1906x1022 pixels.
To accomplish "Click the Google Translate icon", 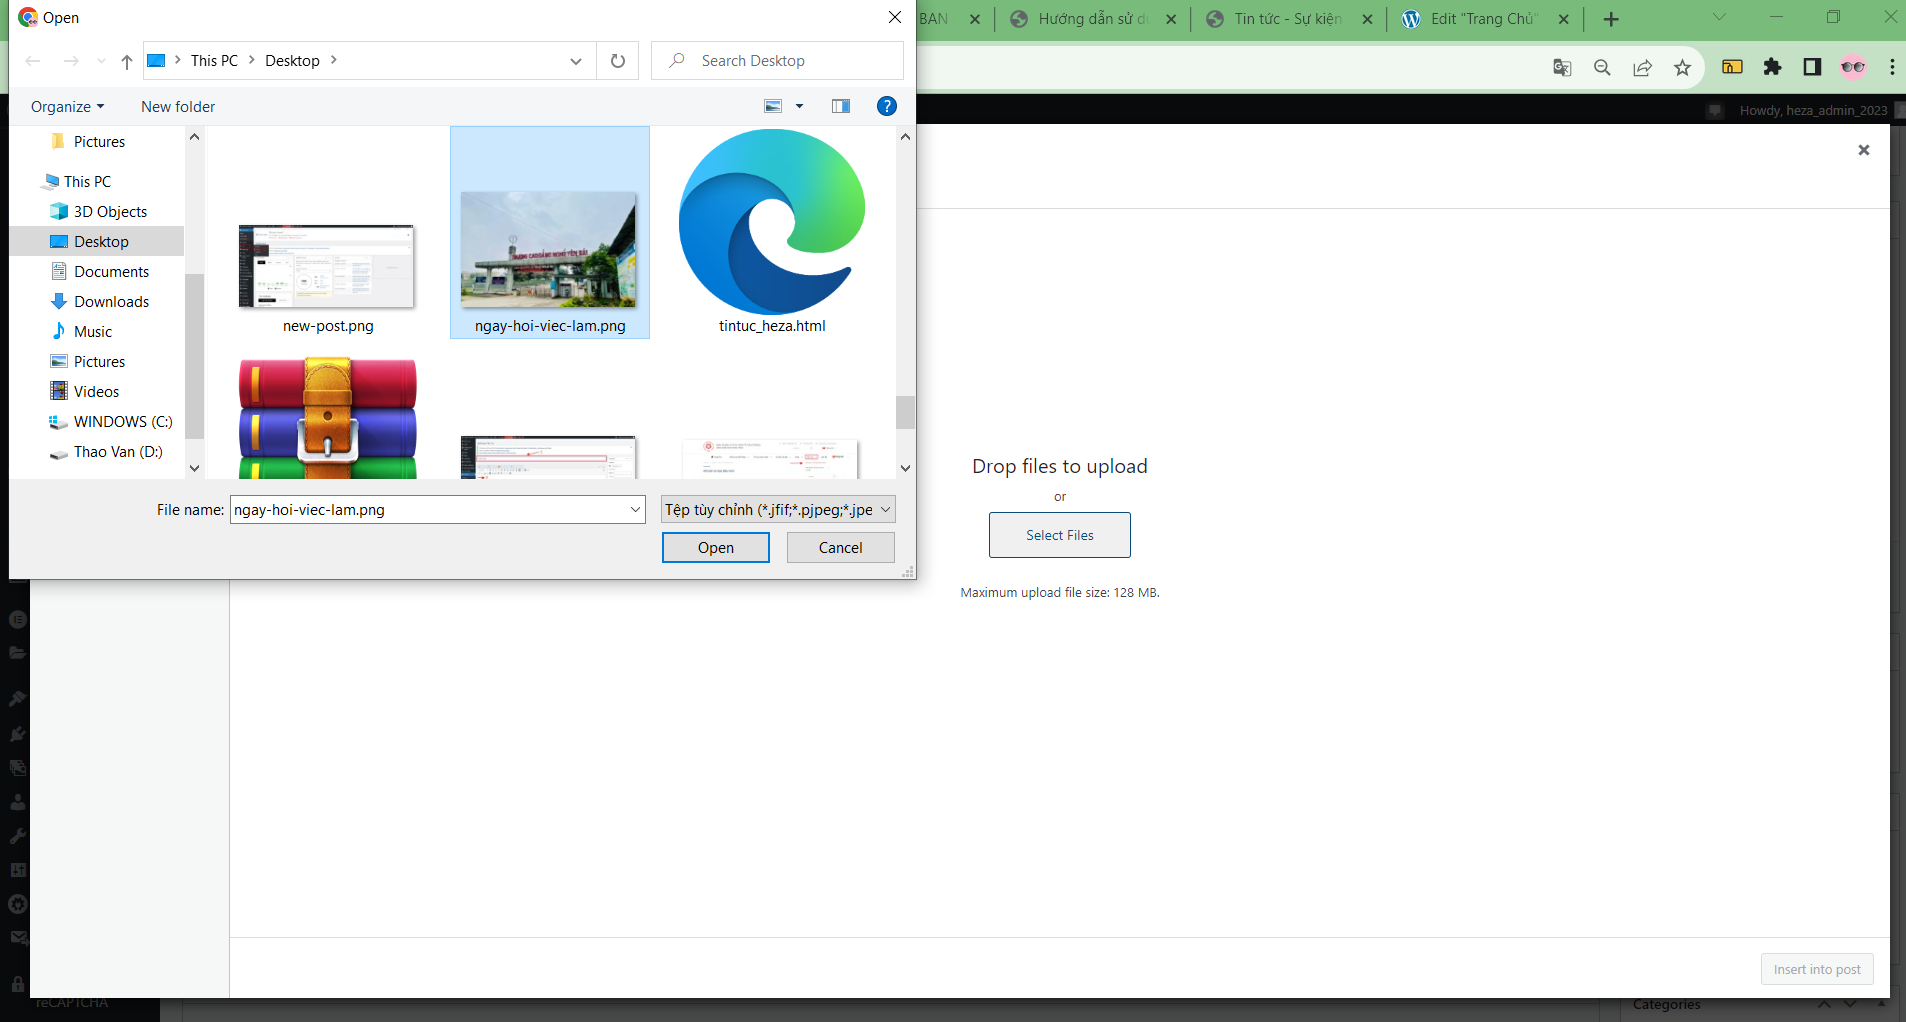I will pyautogui.click(x=1562, y=67).
